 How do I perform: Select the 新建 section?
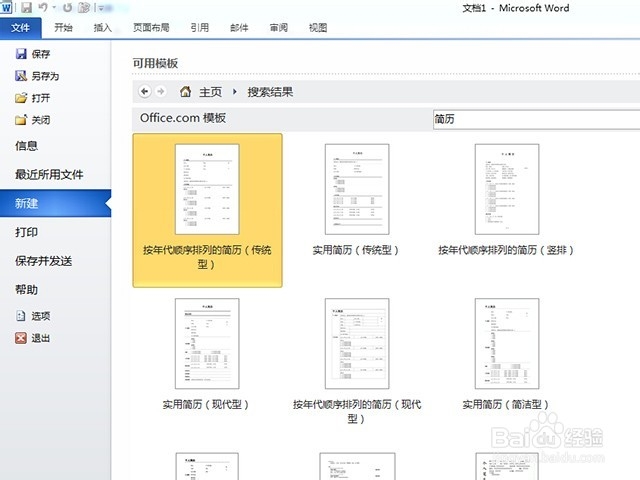pos(56,203)
